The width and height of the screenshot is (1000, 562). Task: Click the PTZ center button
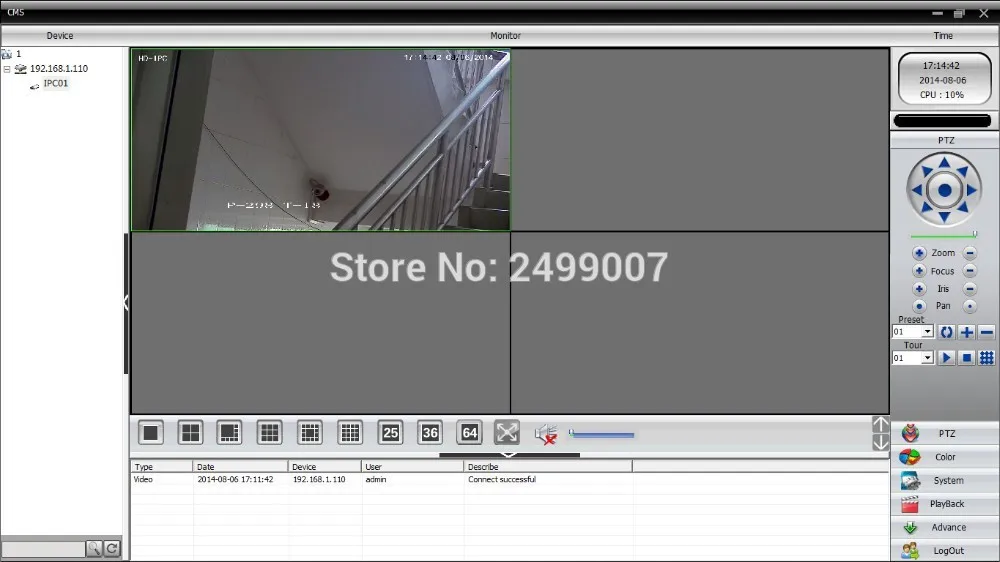tap(945, 190)
